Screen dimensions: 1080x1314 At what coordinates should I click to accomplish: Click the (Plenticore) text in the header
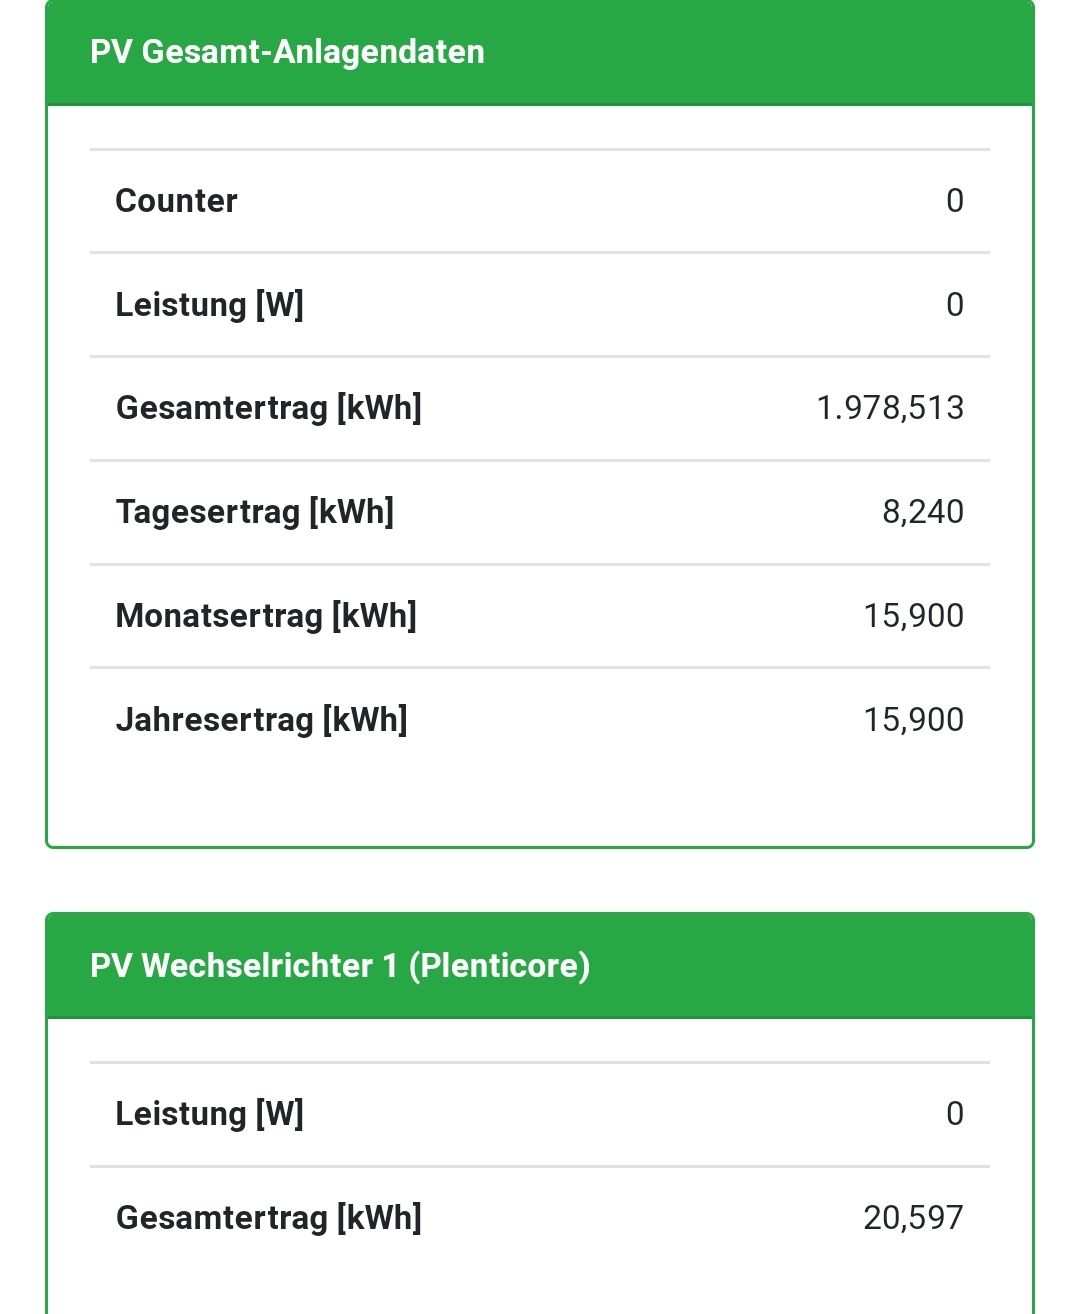[x=499, y=966]
